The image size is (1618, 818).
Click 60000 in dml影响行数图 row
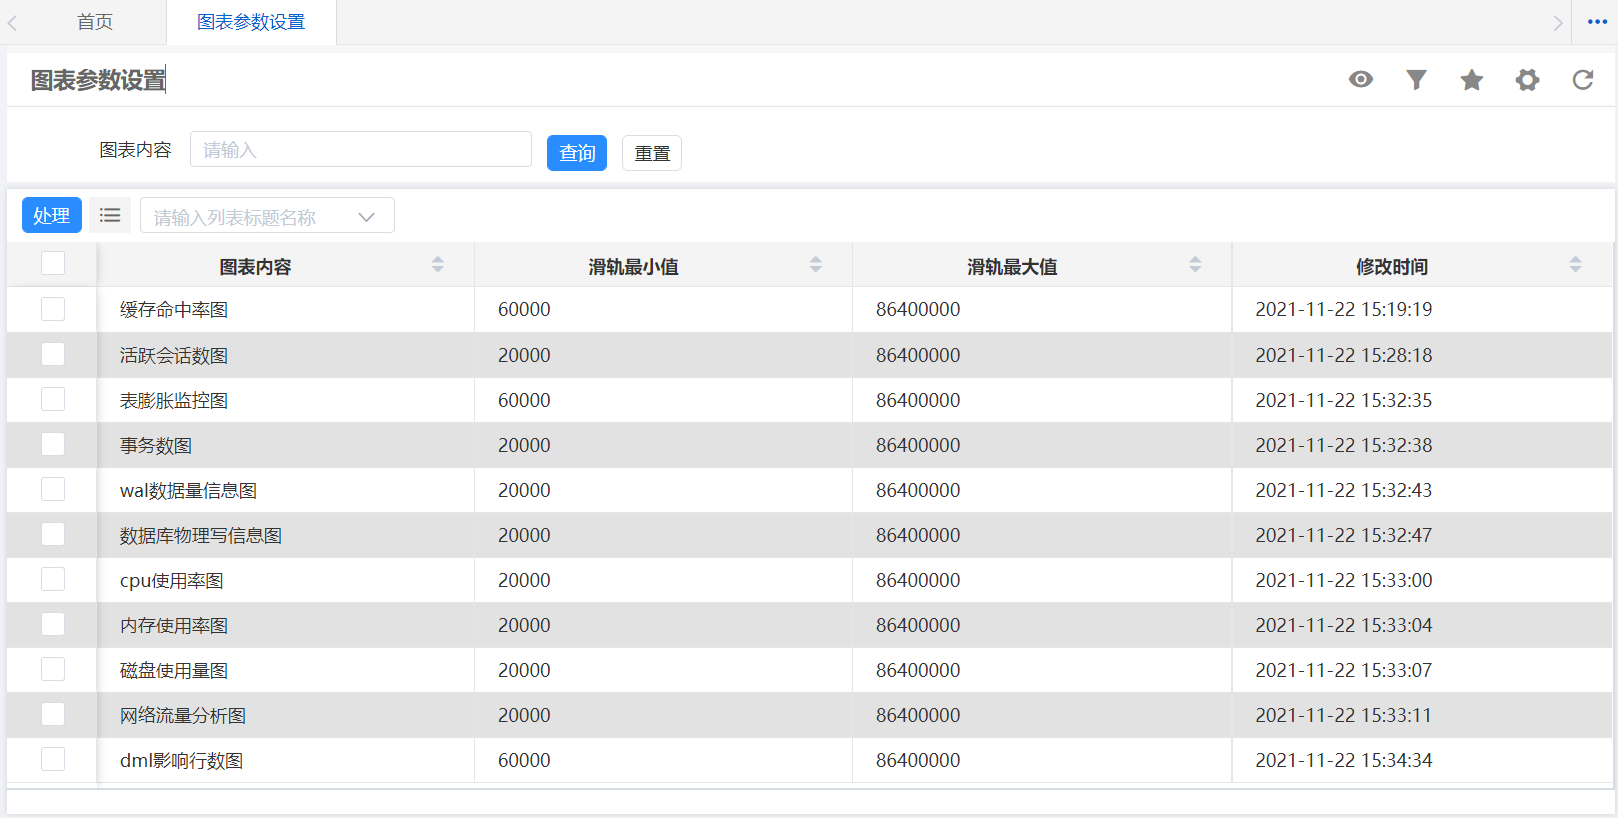[x=524, y=760]
